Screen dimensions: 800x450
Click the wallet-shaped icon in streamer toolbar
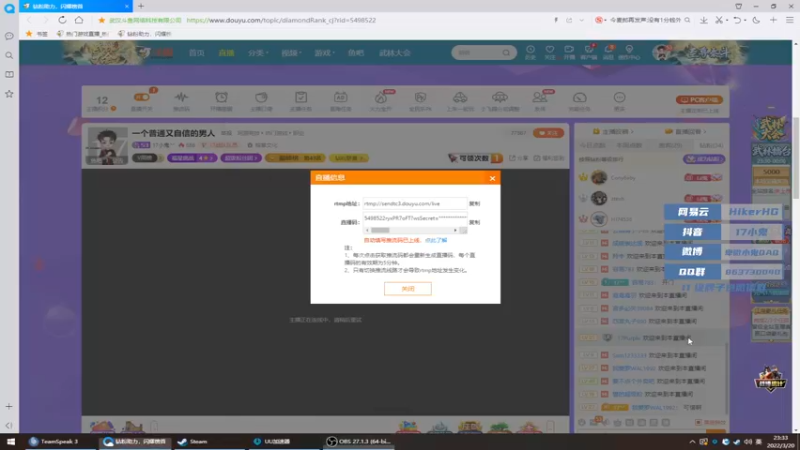tap(261, 97)
